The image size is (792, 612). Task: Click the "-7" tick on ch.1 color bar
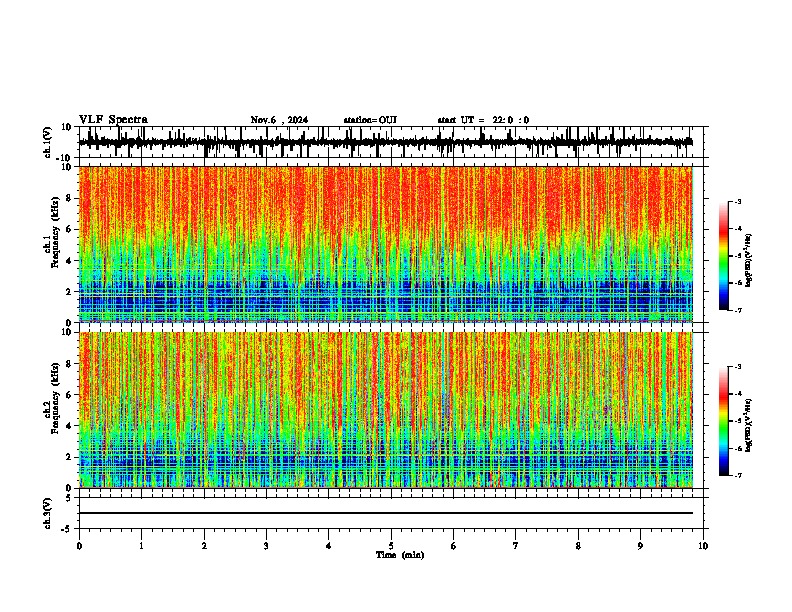click(737, 310)
